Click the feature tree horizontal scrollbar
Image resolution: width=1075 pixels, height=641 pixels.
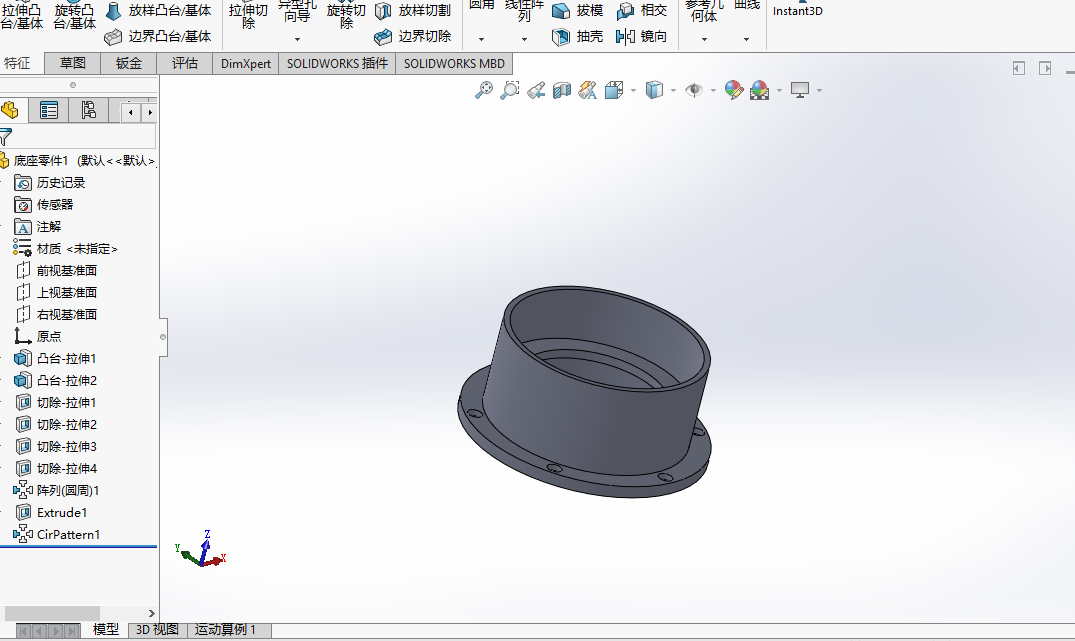click(x=52, y=613)
